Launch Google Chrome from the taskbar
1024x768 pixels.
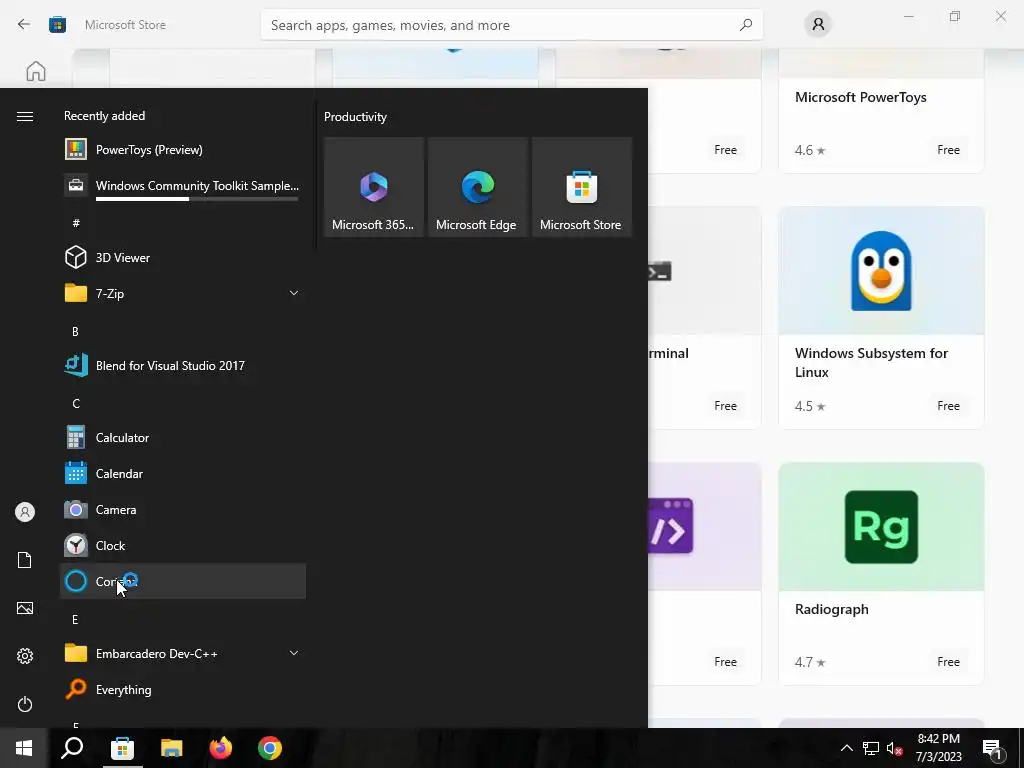[270, 748]
